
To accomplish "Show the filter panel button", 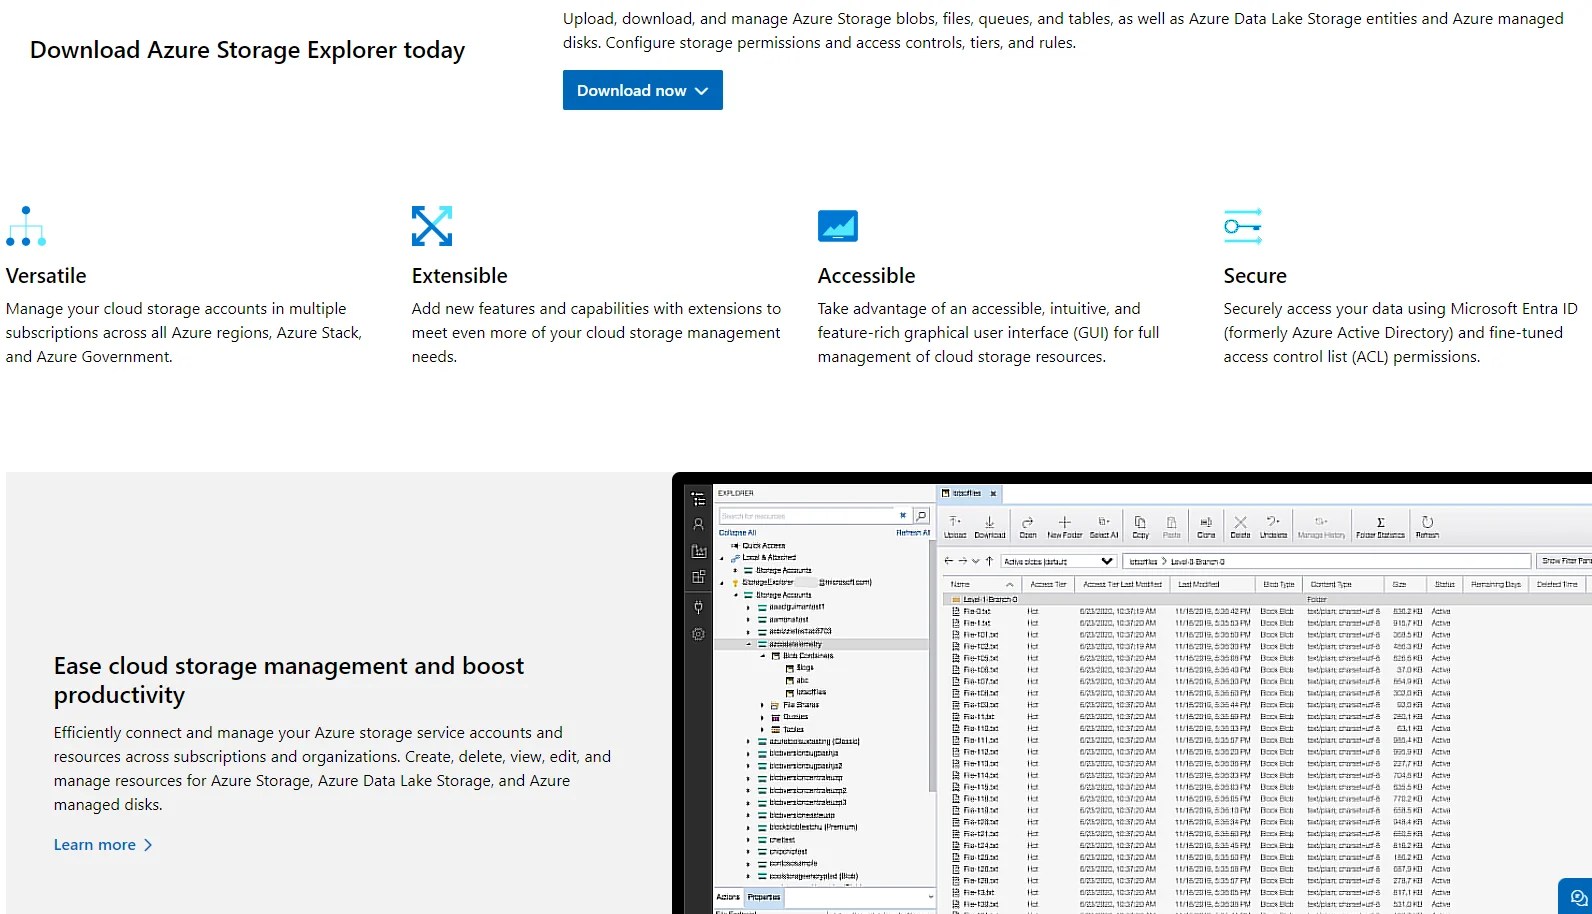I will click(1565, 561).
